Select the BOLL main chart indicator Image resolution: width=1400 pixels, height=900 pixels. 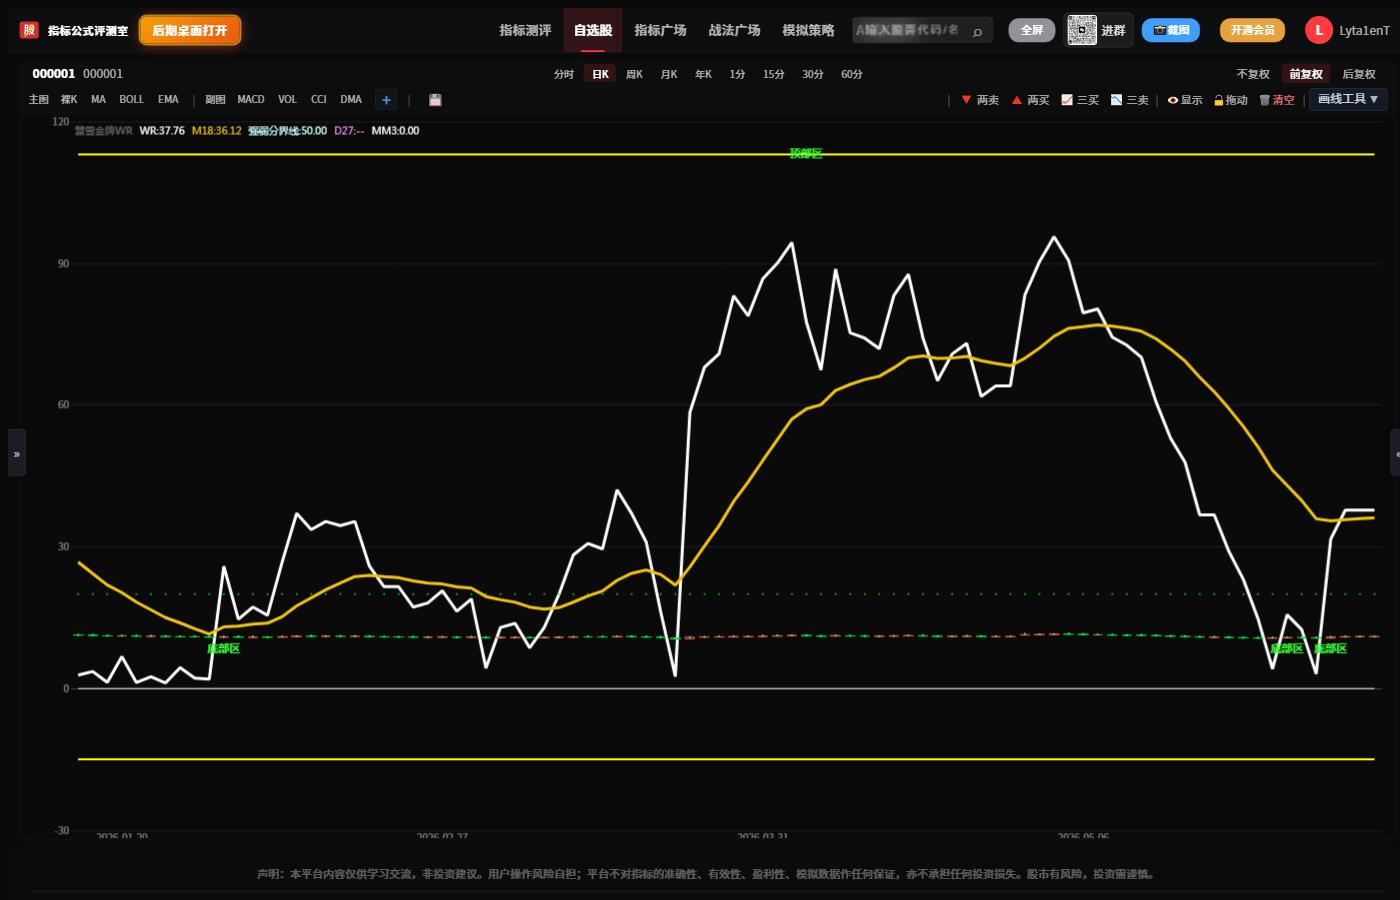click(x=131, y=100)
